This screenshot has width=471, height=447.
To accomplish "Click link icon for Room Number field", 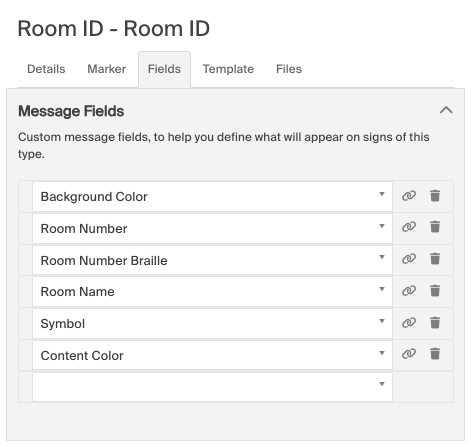I will 409,227.
